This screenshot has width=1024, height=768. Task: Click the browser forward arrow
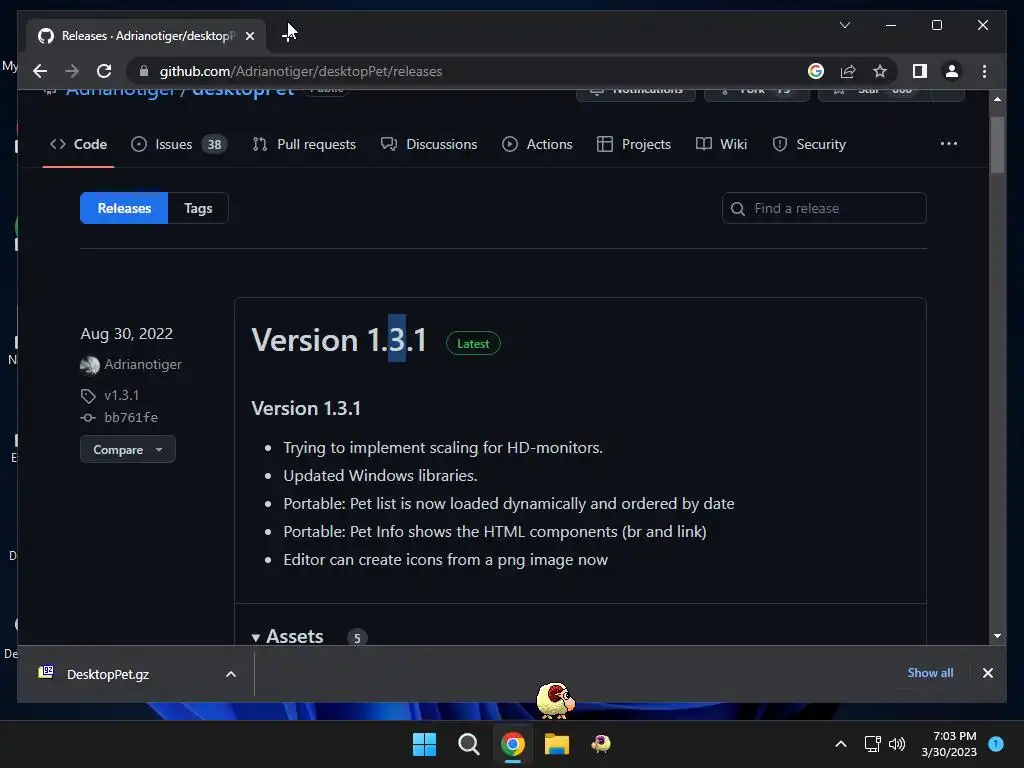(72, 71)
